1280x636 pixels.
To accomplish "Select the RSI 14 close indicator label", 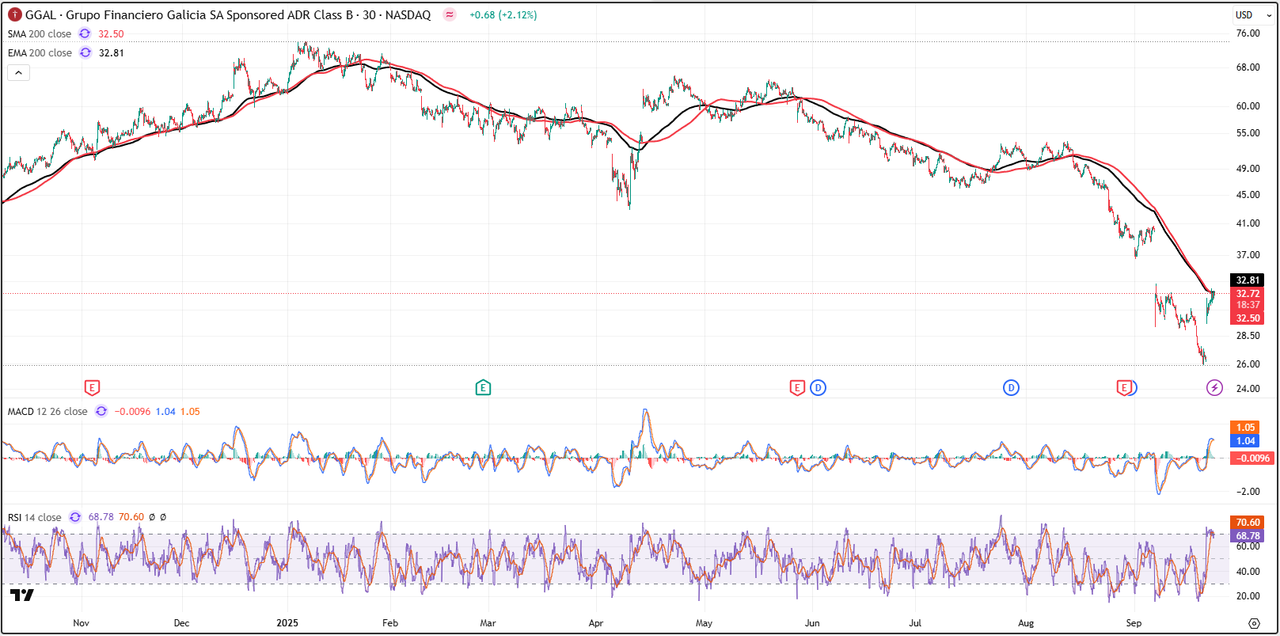I will [34, 517].
